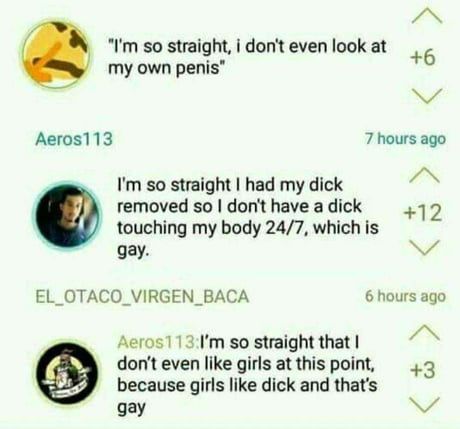
Task: Downvote Aeros113's "+12" comment
Action: 424,248
